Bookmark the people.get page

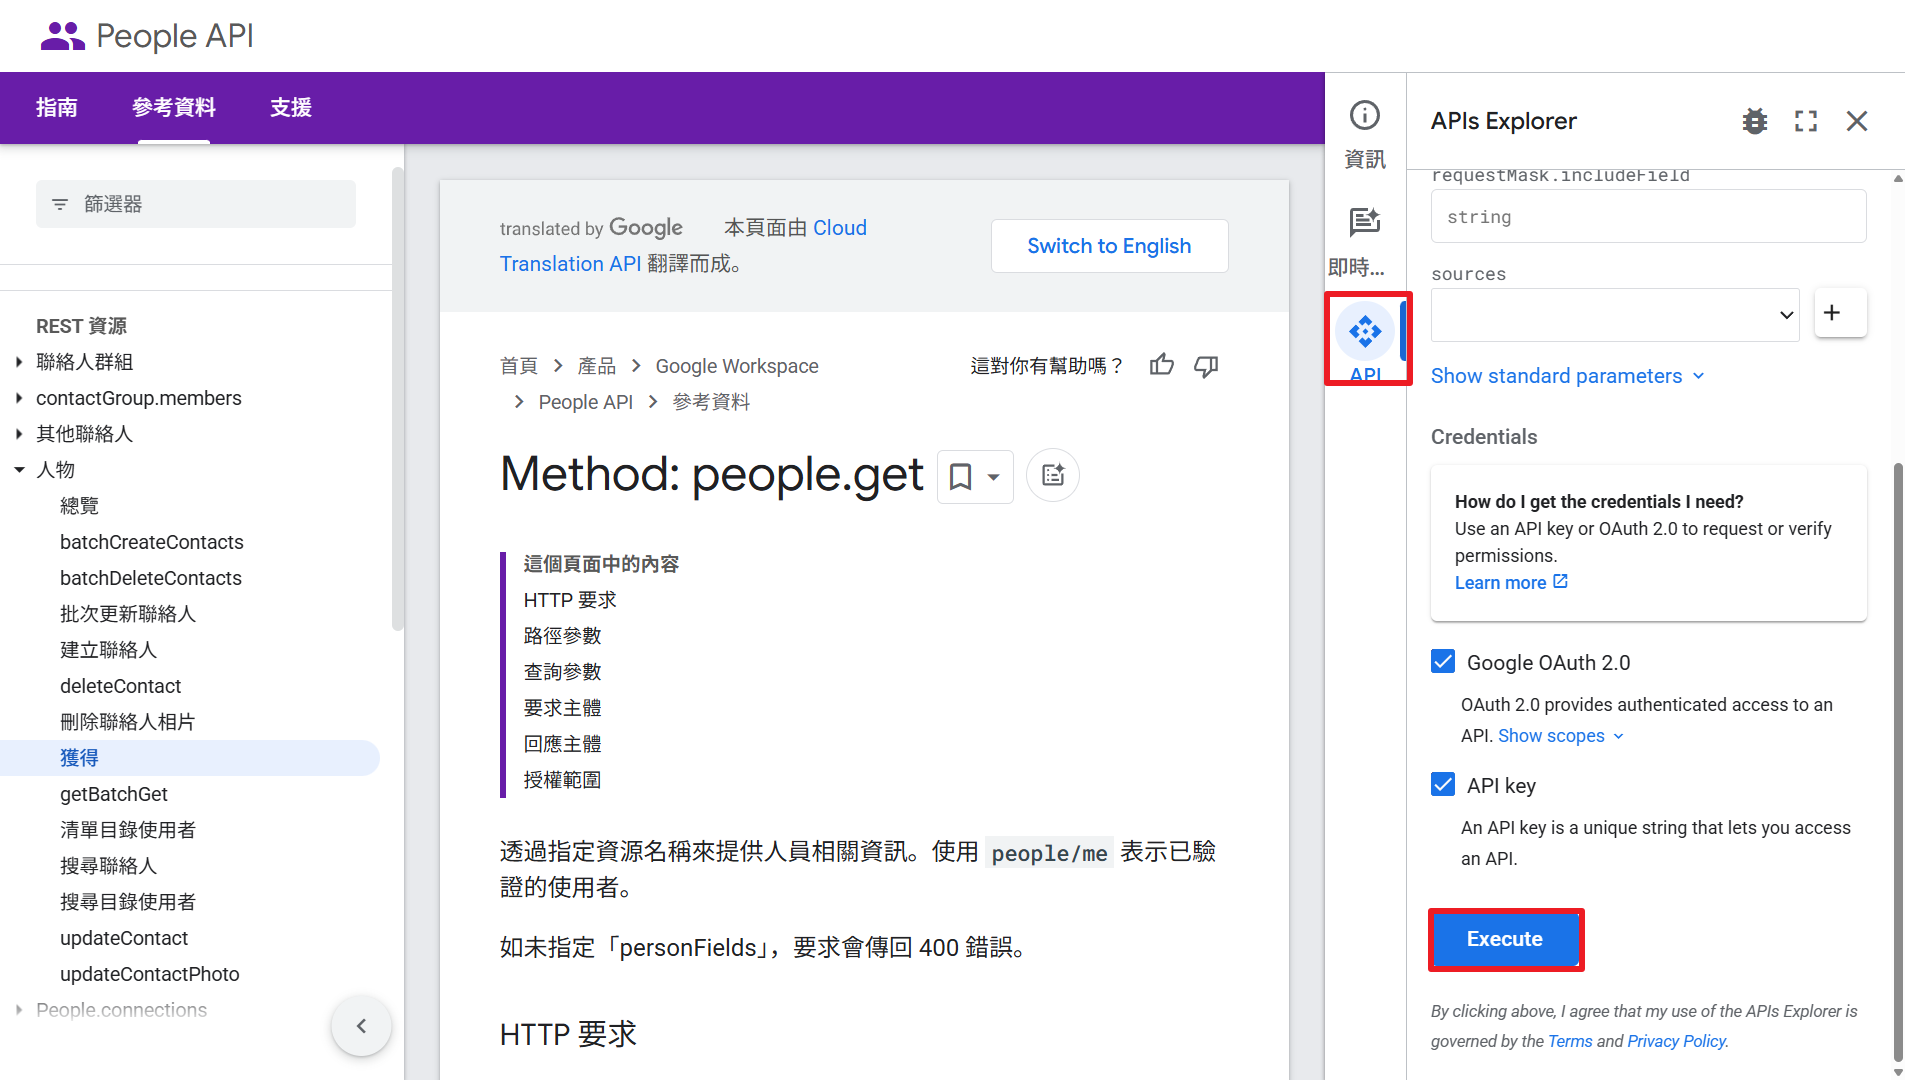tap(960, 476)
